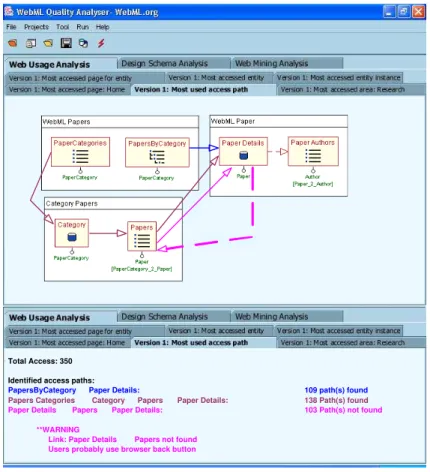Close the WebML Quality Analyser window
The height and width of the screenshot is (472, 430).
(x=418, y=12)
